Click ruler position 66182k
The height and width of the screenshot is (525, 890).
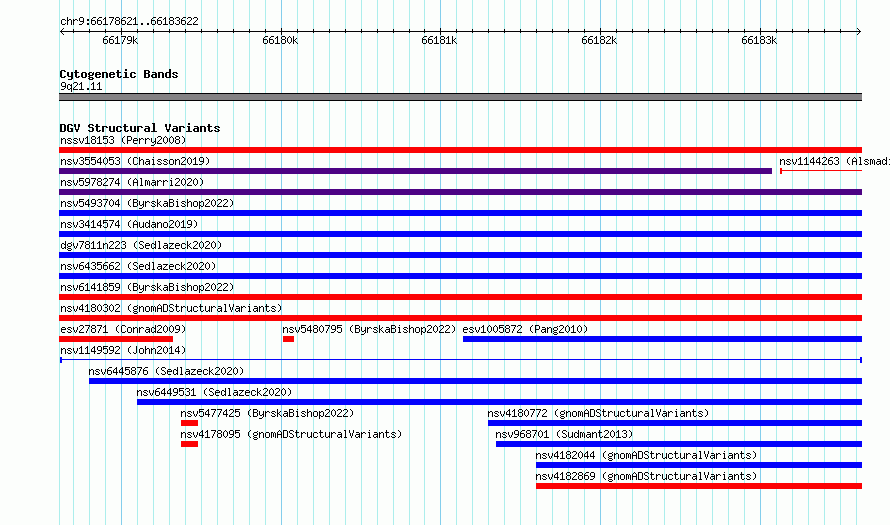(599, 40)
